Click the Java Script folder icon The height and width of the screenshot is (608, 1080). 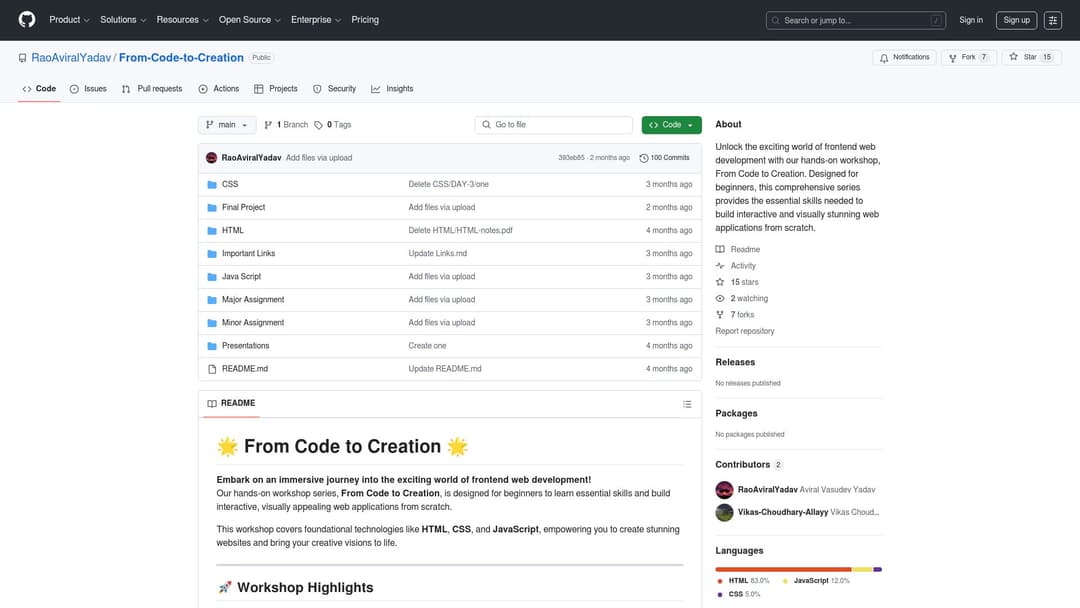click(x=212, y=277)
